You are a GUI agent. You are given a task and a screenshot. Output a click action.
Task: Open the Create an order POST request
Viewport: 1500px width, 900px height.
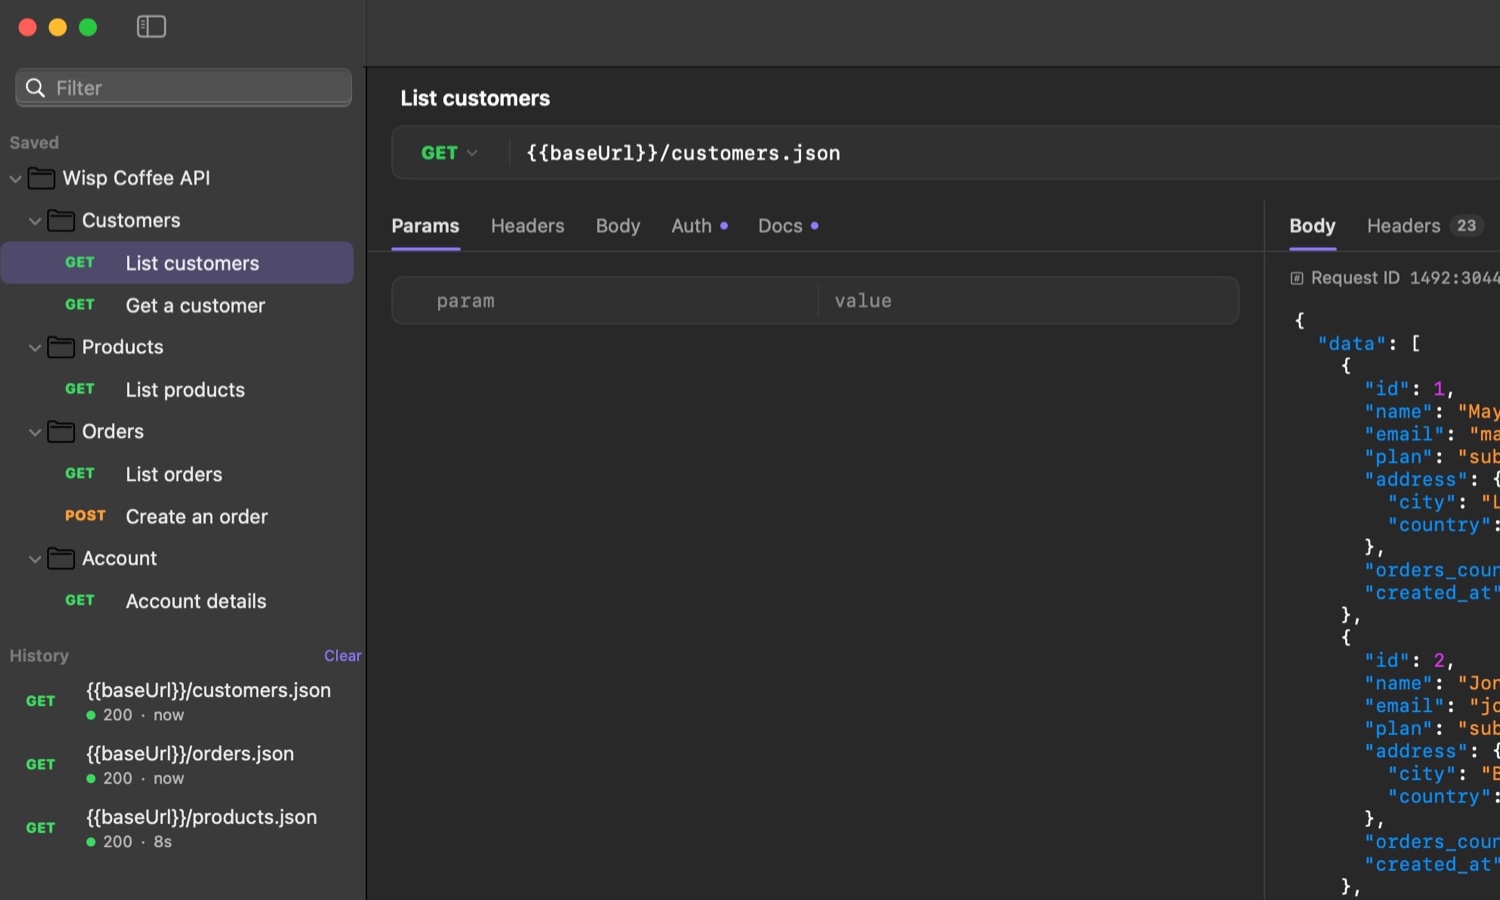(177, 517)
